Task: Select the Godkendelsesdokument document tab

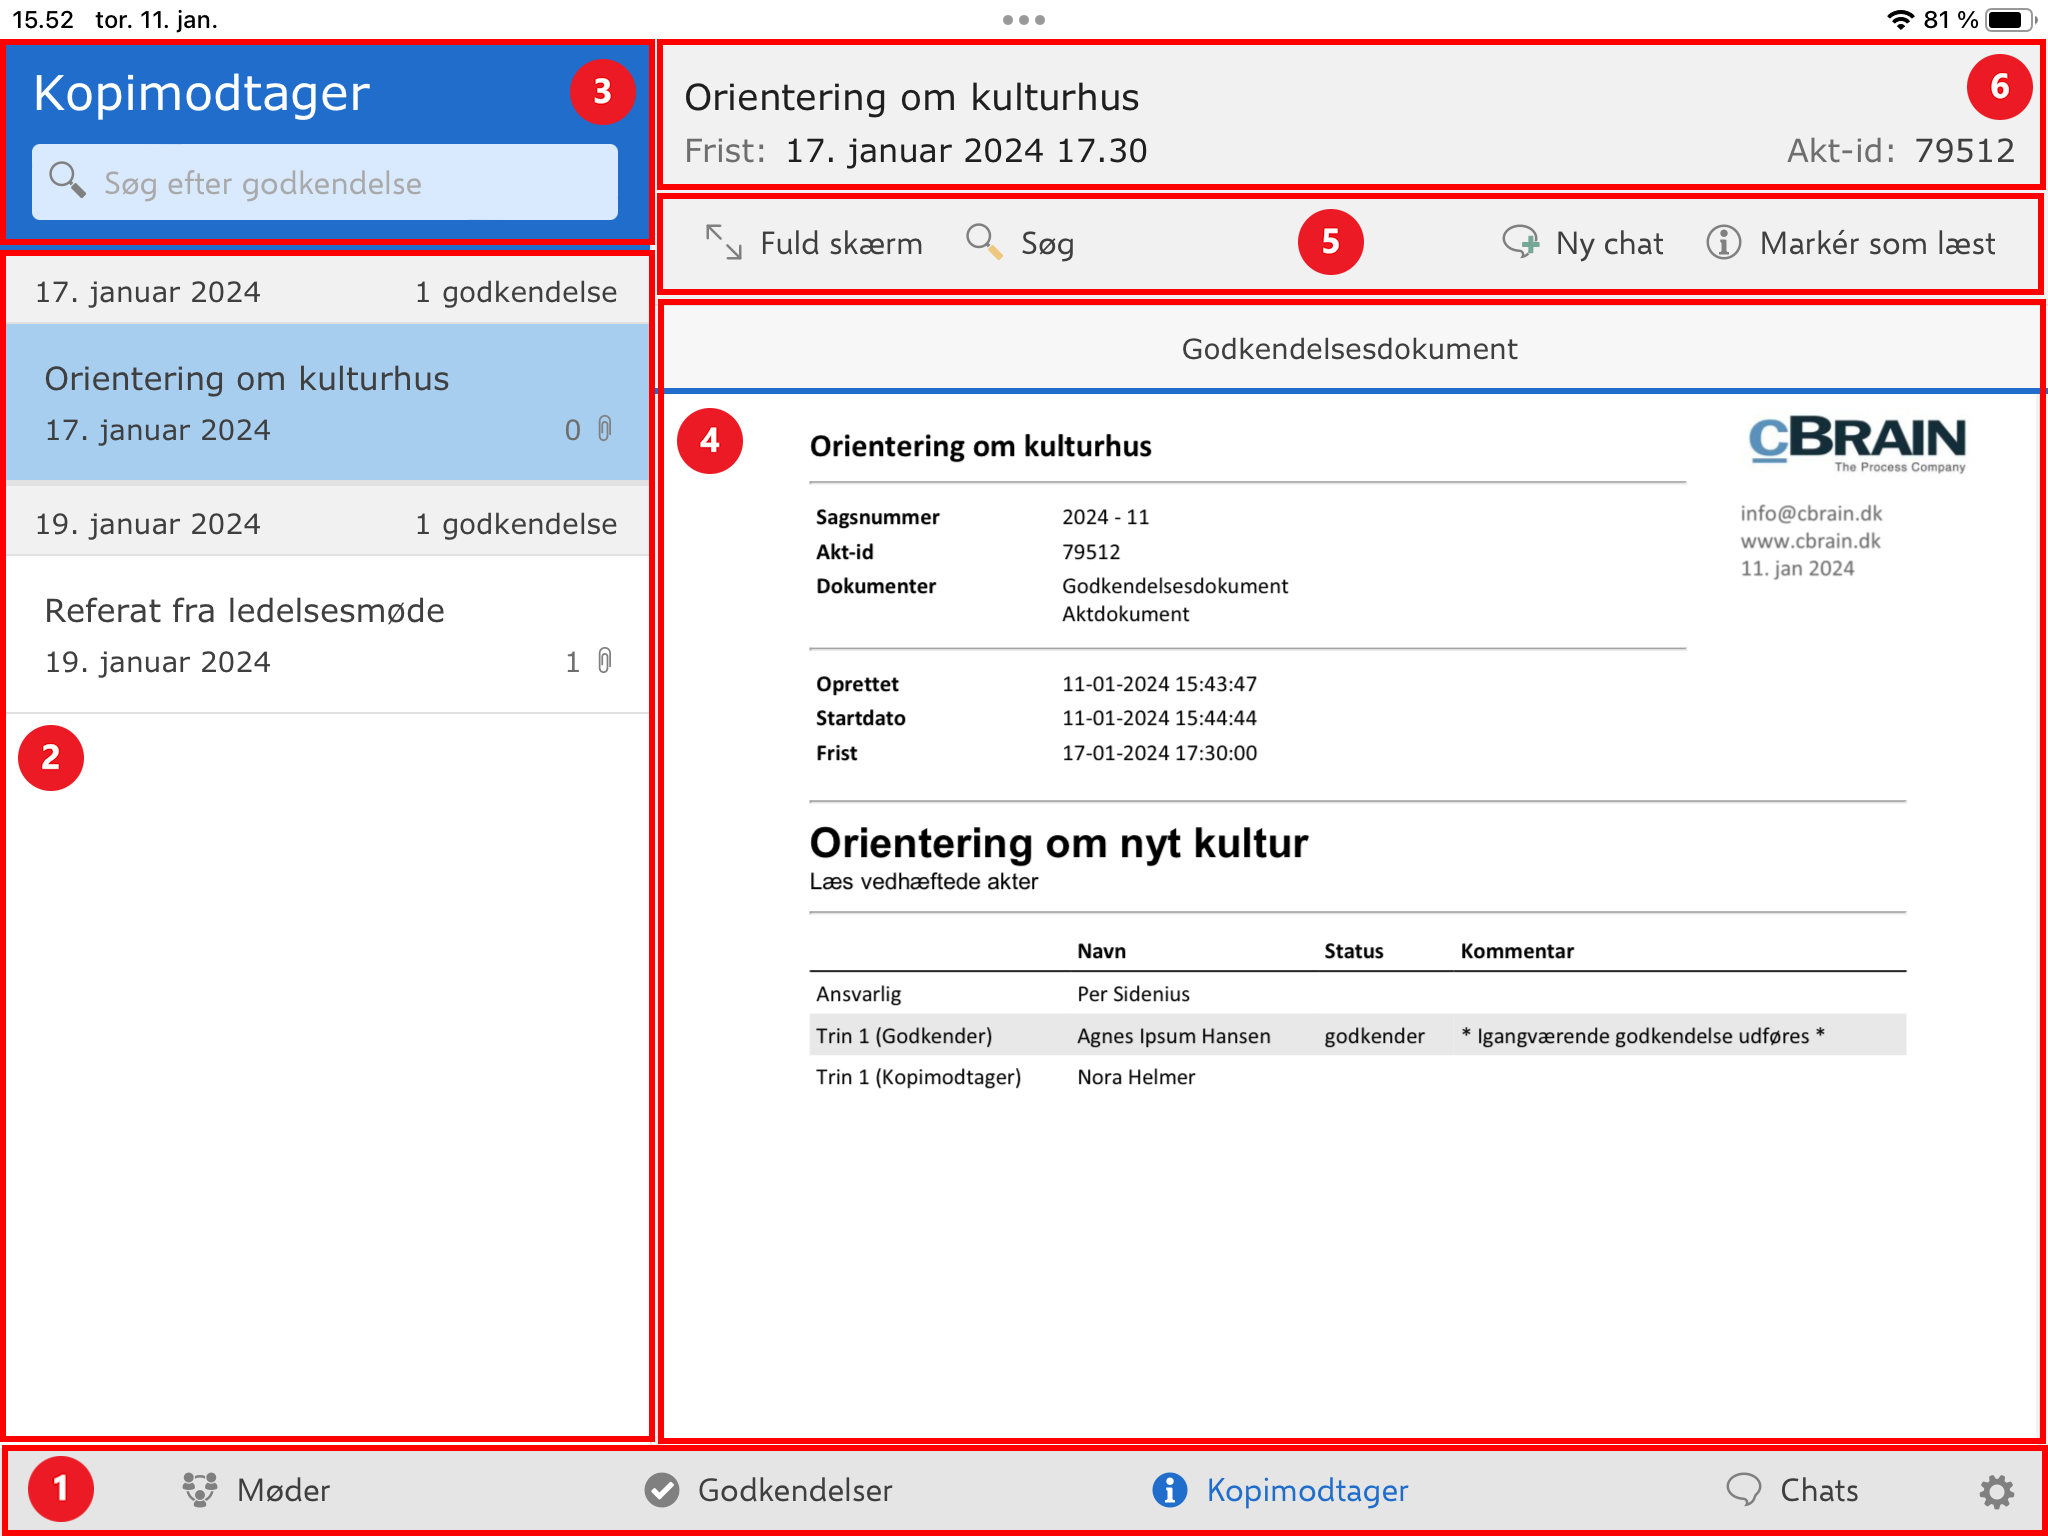Action: (1349, 349)
